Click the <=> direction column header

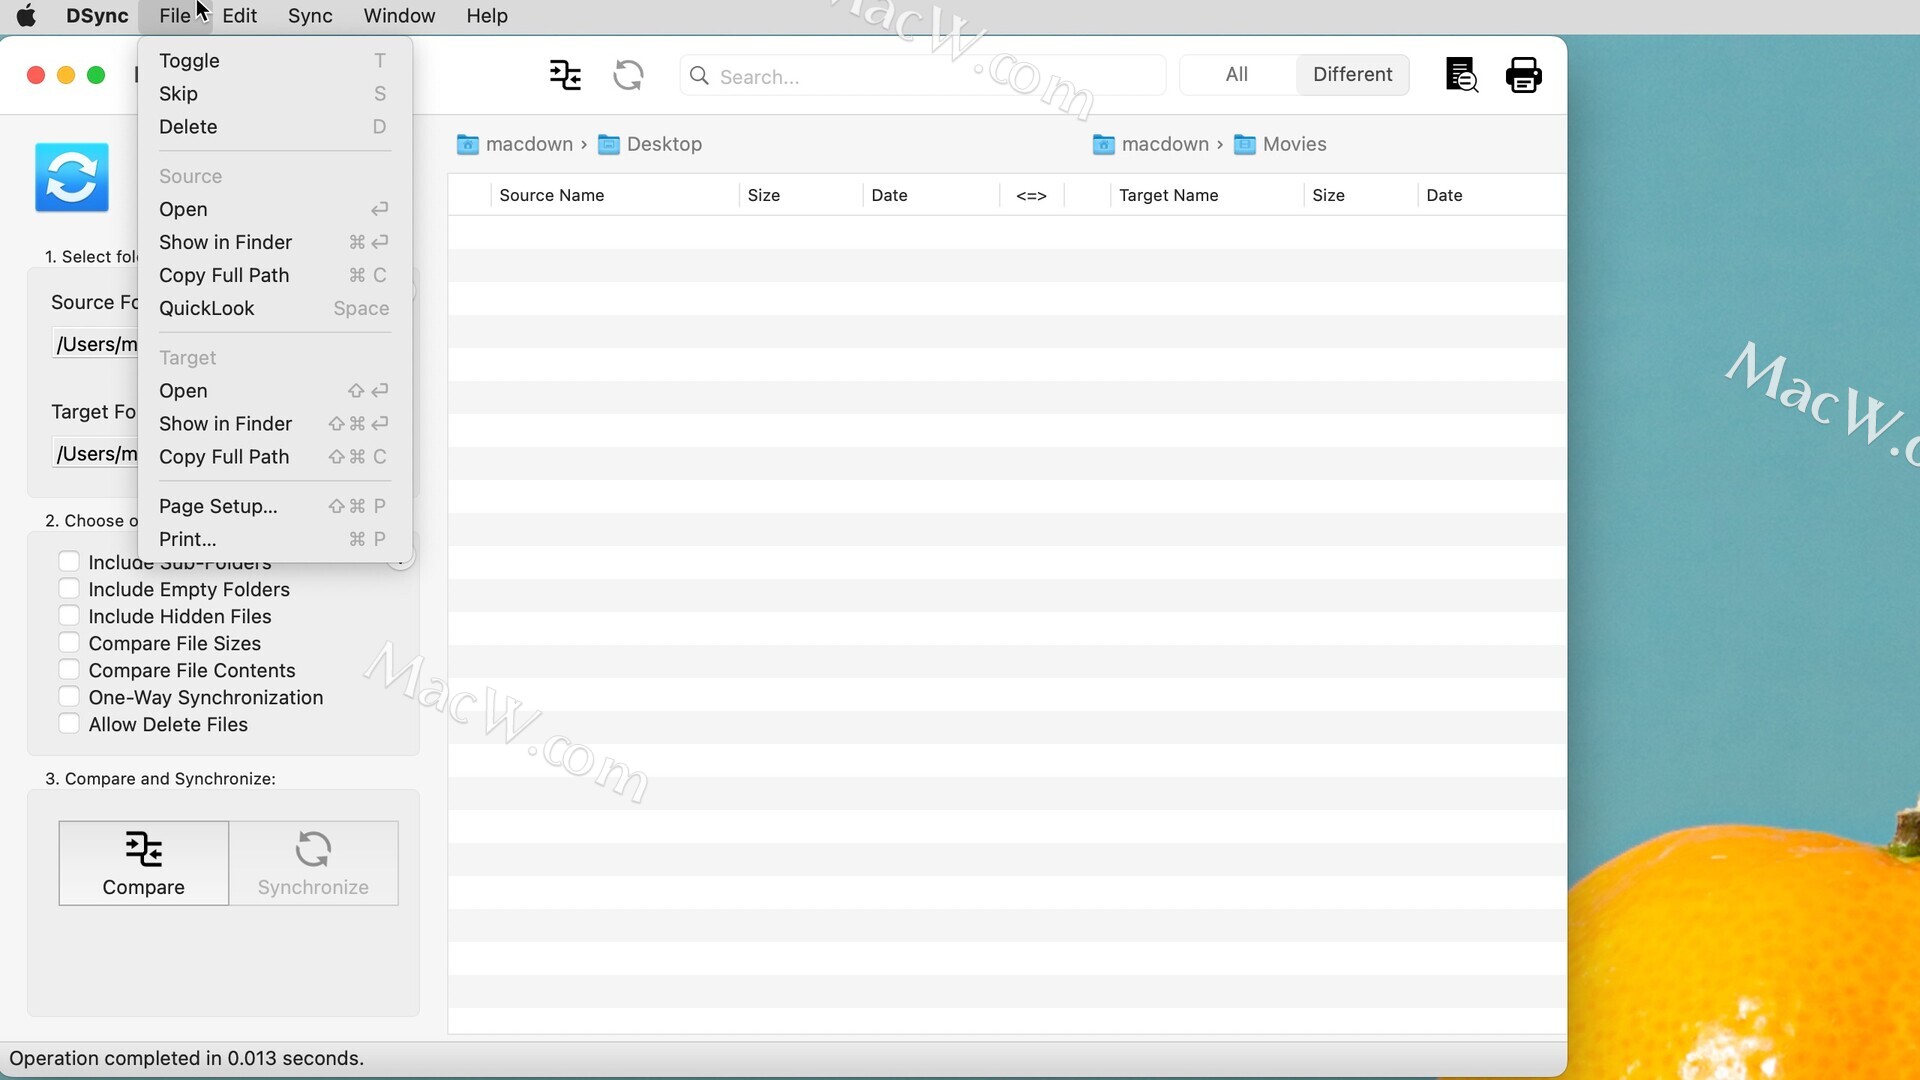[x=1031, y=195]
